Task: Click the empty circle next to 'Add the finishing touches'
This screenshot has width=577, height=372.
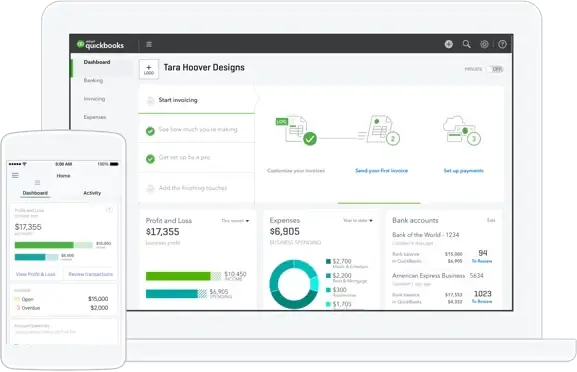Action: [150, 188]
